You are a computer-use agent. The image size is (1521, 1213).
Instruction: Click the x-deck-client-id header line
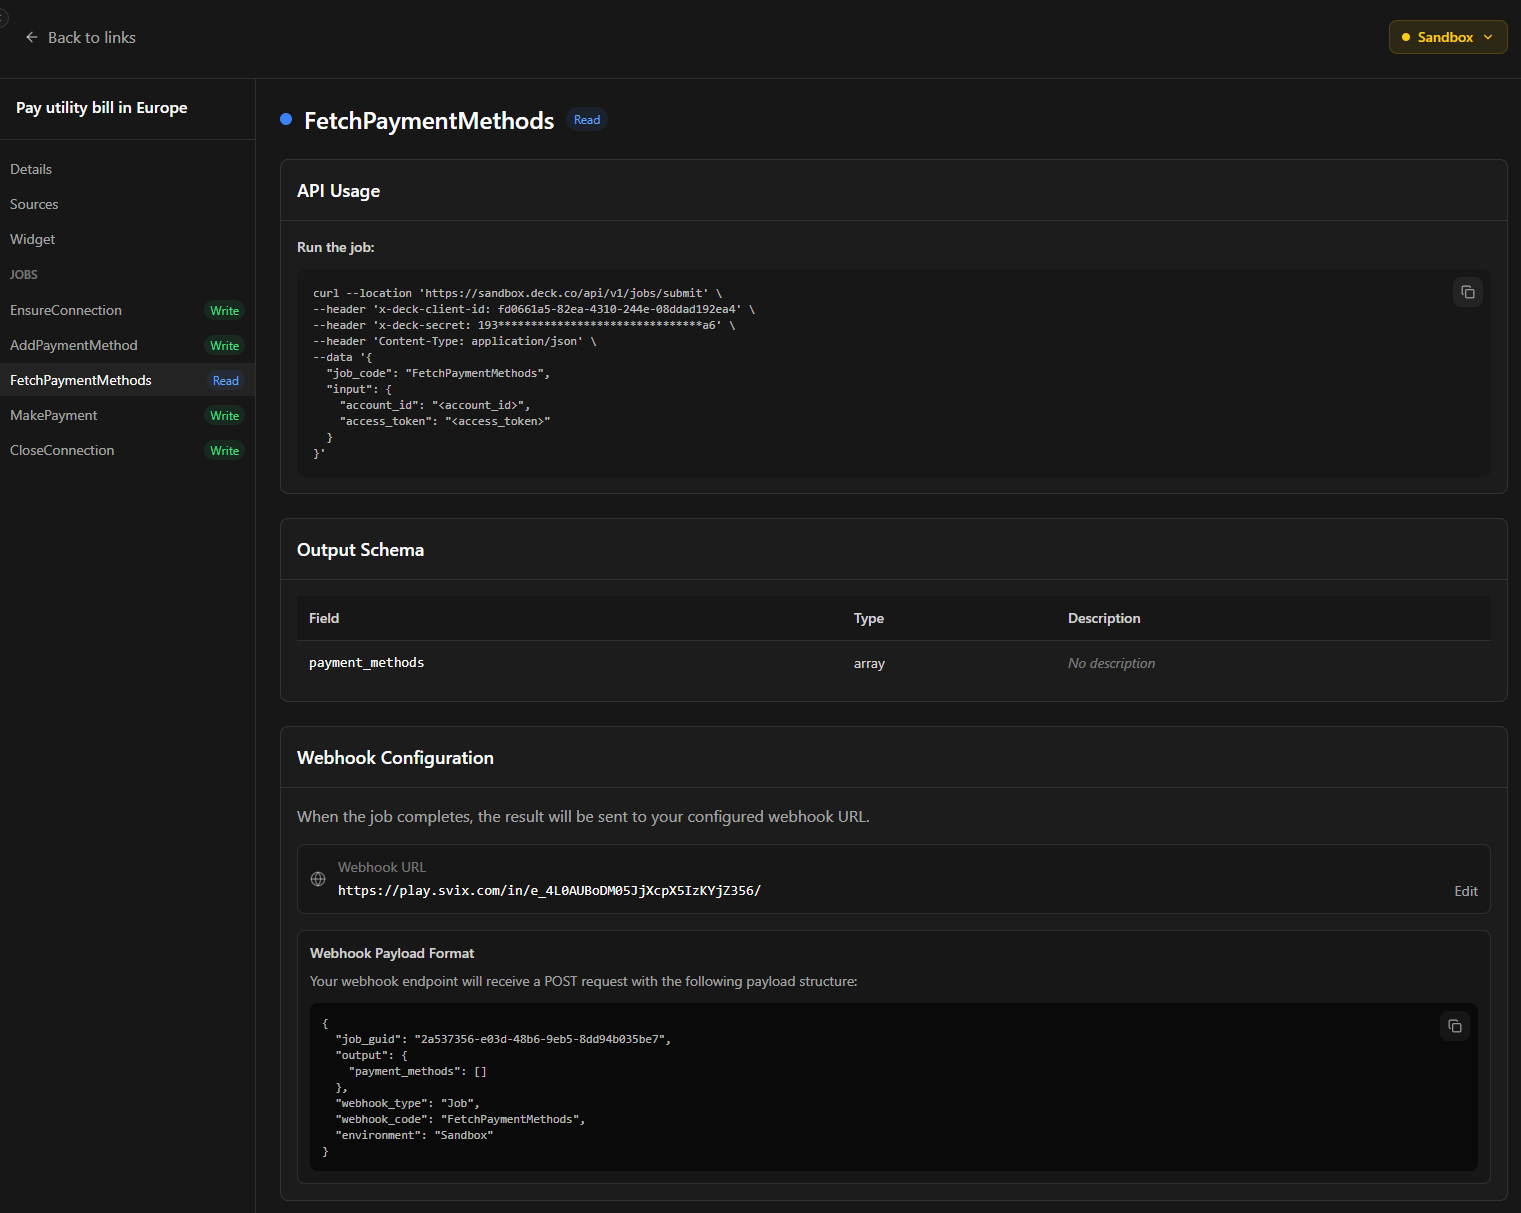pos(534,309)
